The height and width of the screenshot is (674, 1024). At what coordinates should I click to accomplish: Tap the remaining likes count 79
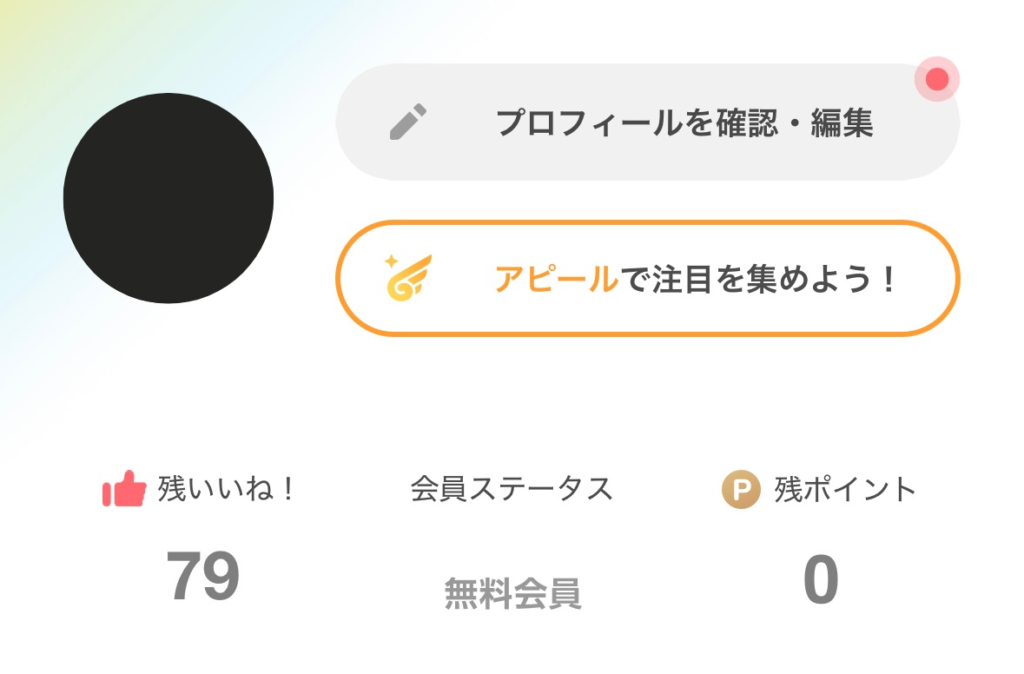click(203, 576)
